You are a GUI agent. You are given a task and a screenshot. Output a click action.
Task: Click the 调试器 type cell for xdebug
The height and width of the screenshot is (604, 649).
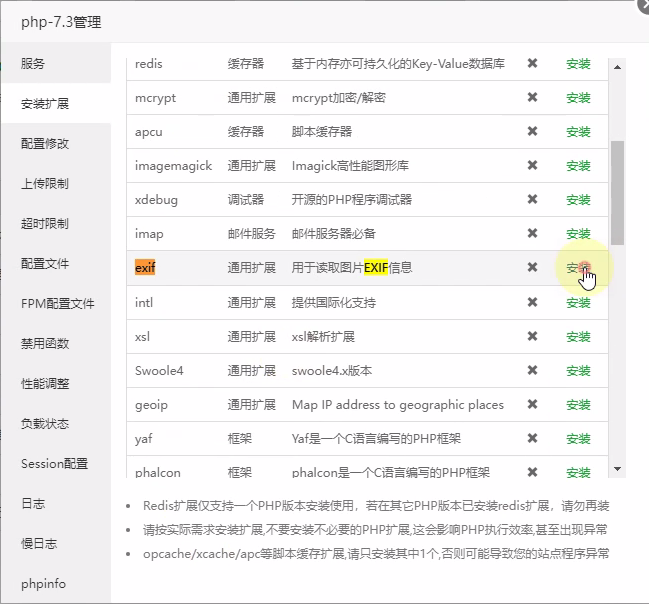click(x=246, y=200)
